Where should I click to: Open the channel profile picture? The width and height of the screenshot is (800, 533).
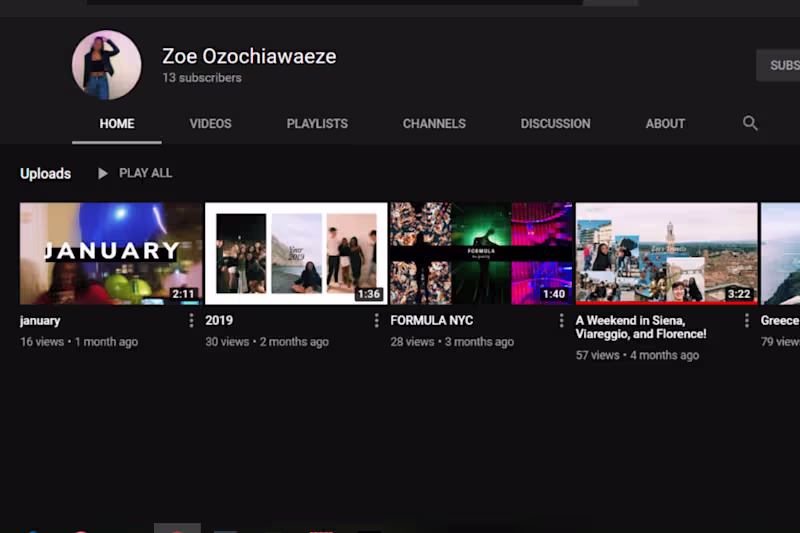107,65
